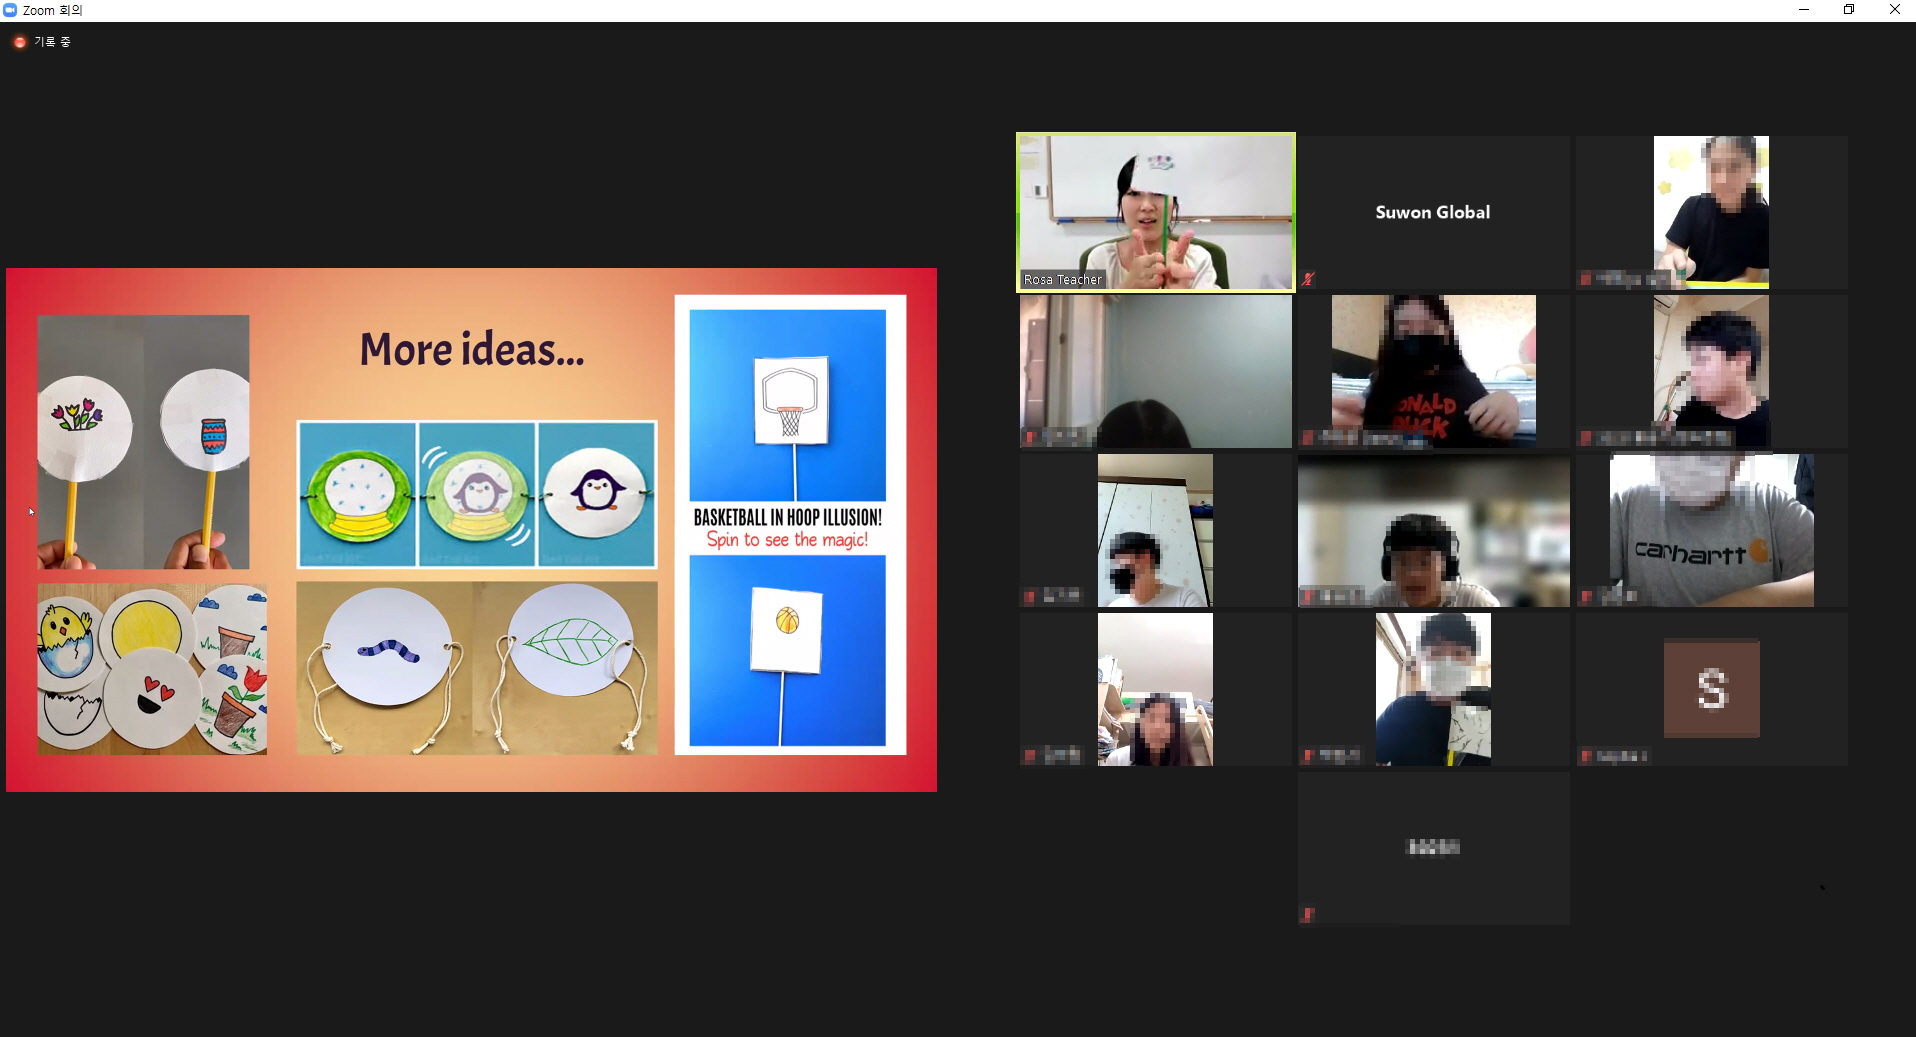The width and height of the screenshot is (1916, 1037).
Task: Click the Rosa Teacher name label
Action: 1062,280
